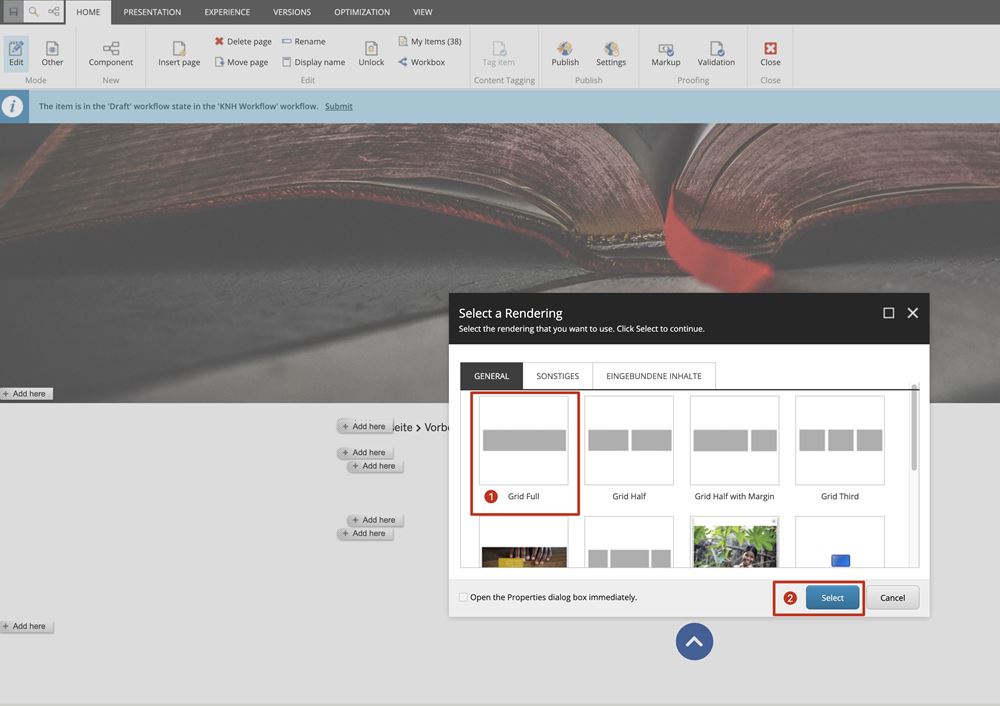Open the Markup proofing tool
1000x706 pixels.
[665, 48]
